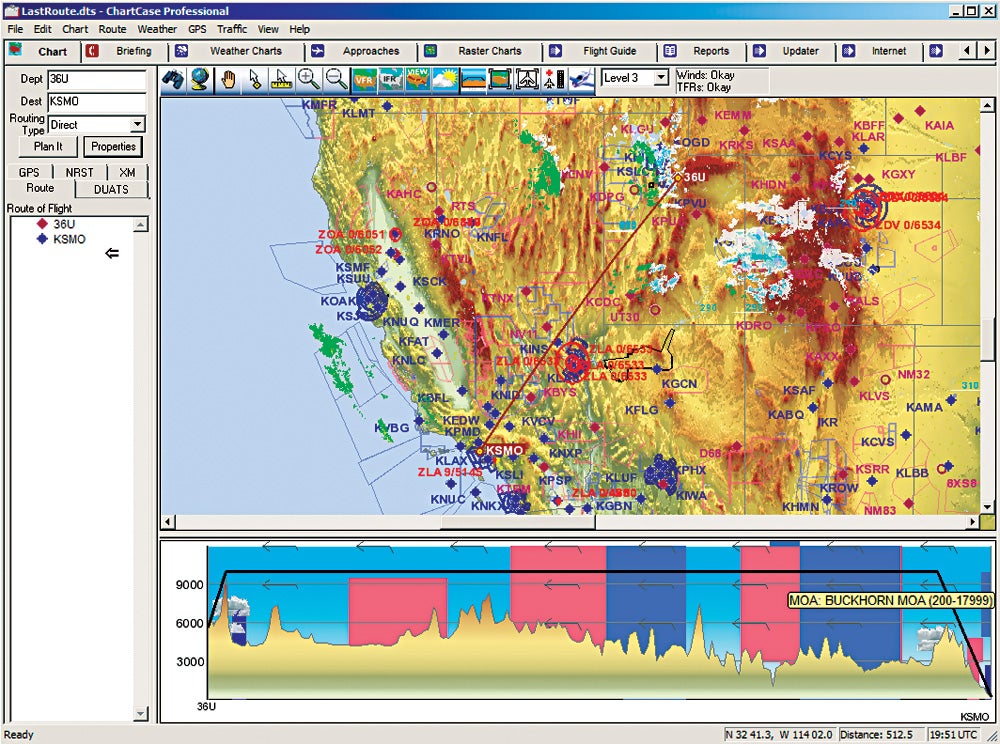The height and width of the screenshot is (744, 1000).
Task: Open the File menu
Action: [15, 29]
